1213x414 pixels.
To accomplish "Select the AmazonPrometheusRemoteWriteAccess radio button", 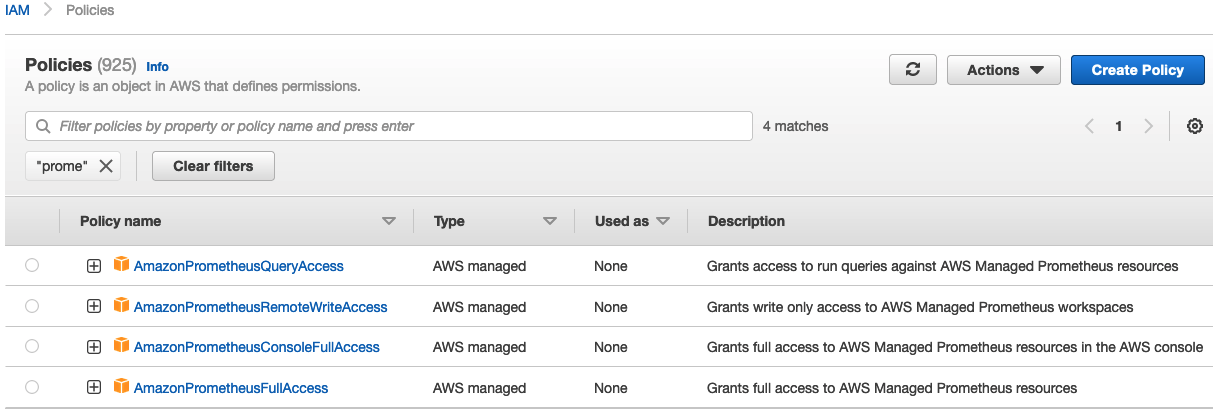I will [32, 306].
